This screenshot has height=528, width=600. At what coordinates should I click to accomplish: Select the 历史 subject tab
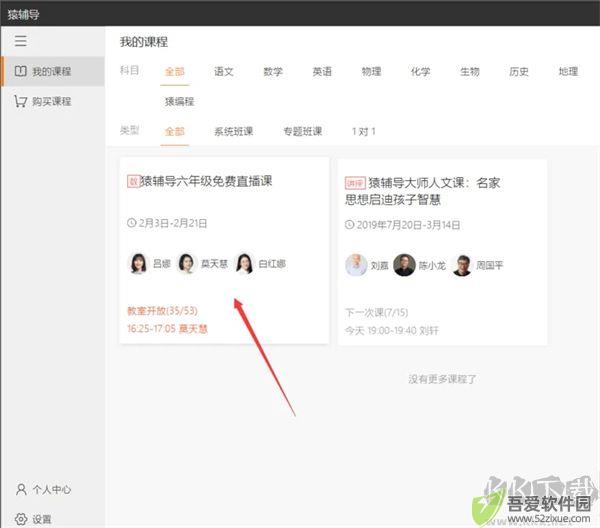[519, 72]
